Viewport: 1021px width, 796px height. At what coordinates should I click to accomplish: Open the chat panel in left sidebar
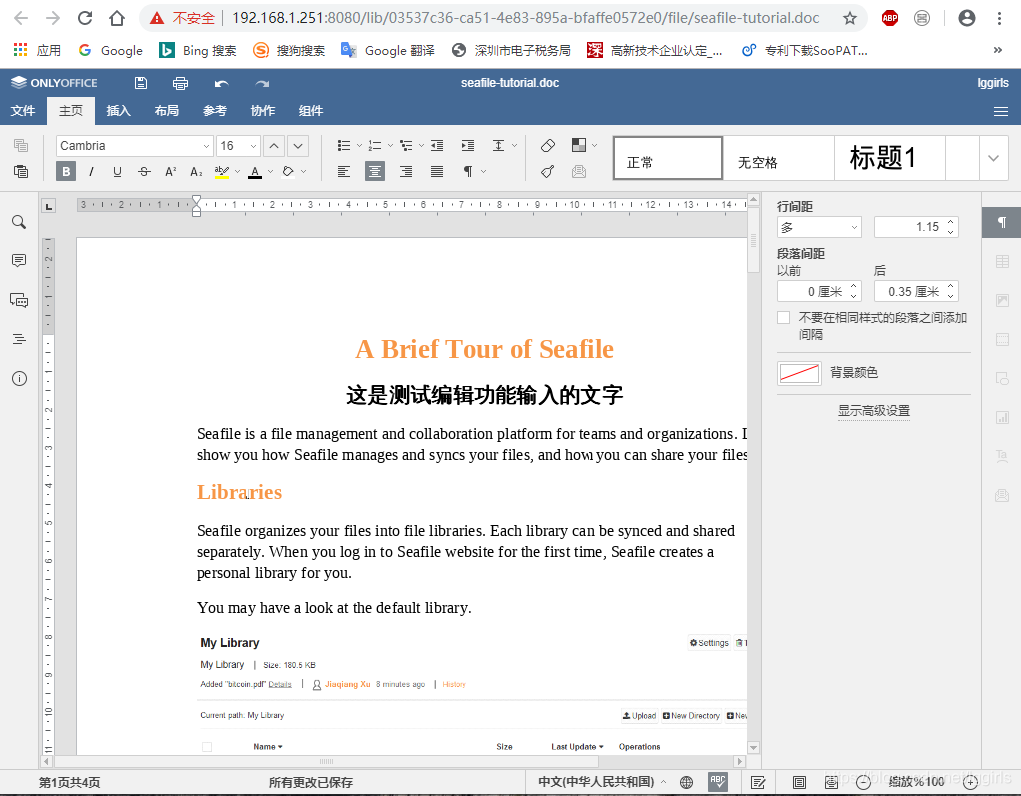(x=20, y=300)
